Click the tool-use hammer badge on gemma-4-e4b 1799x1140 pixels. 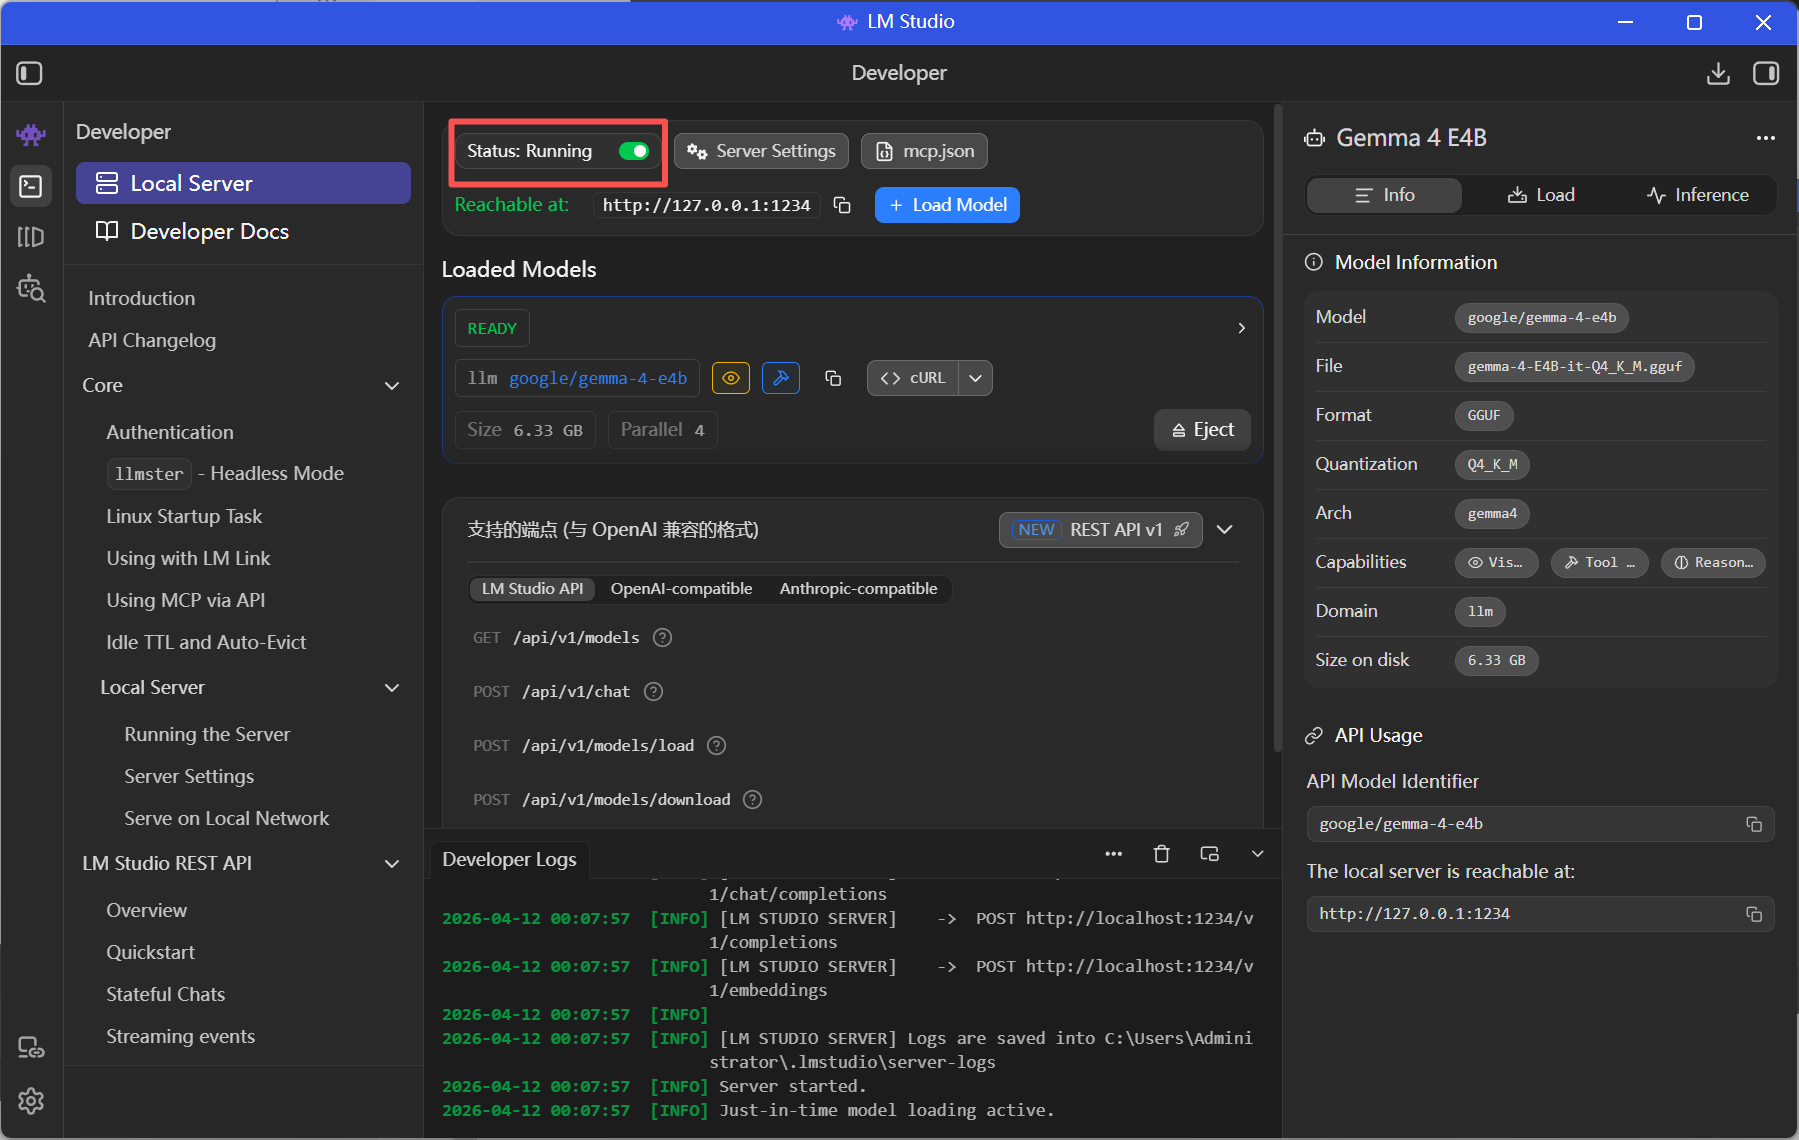click(x=781, y=378)
